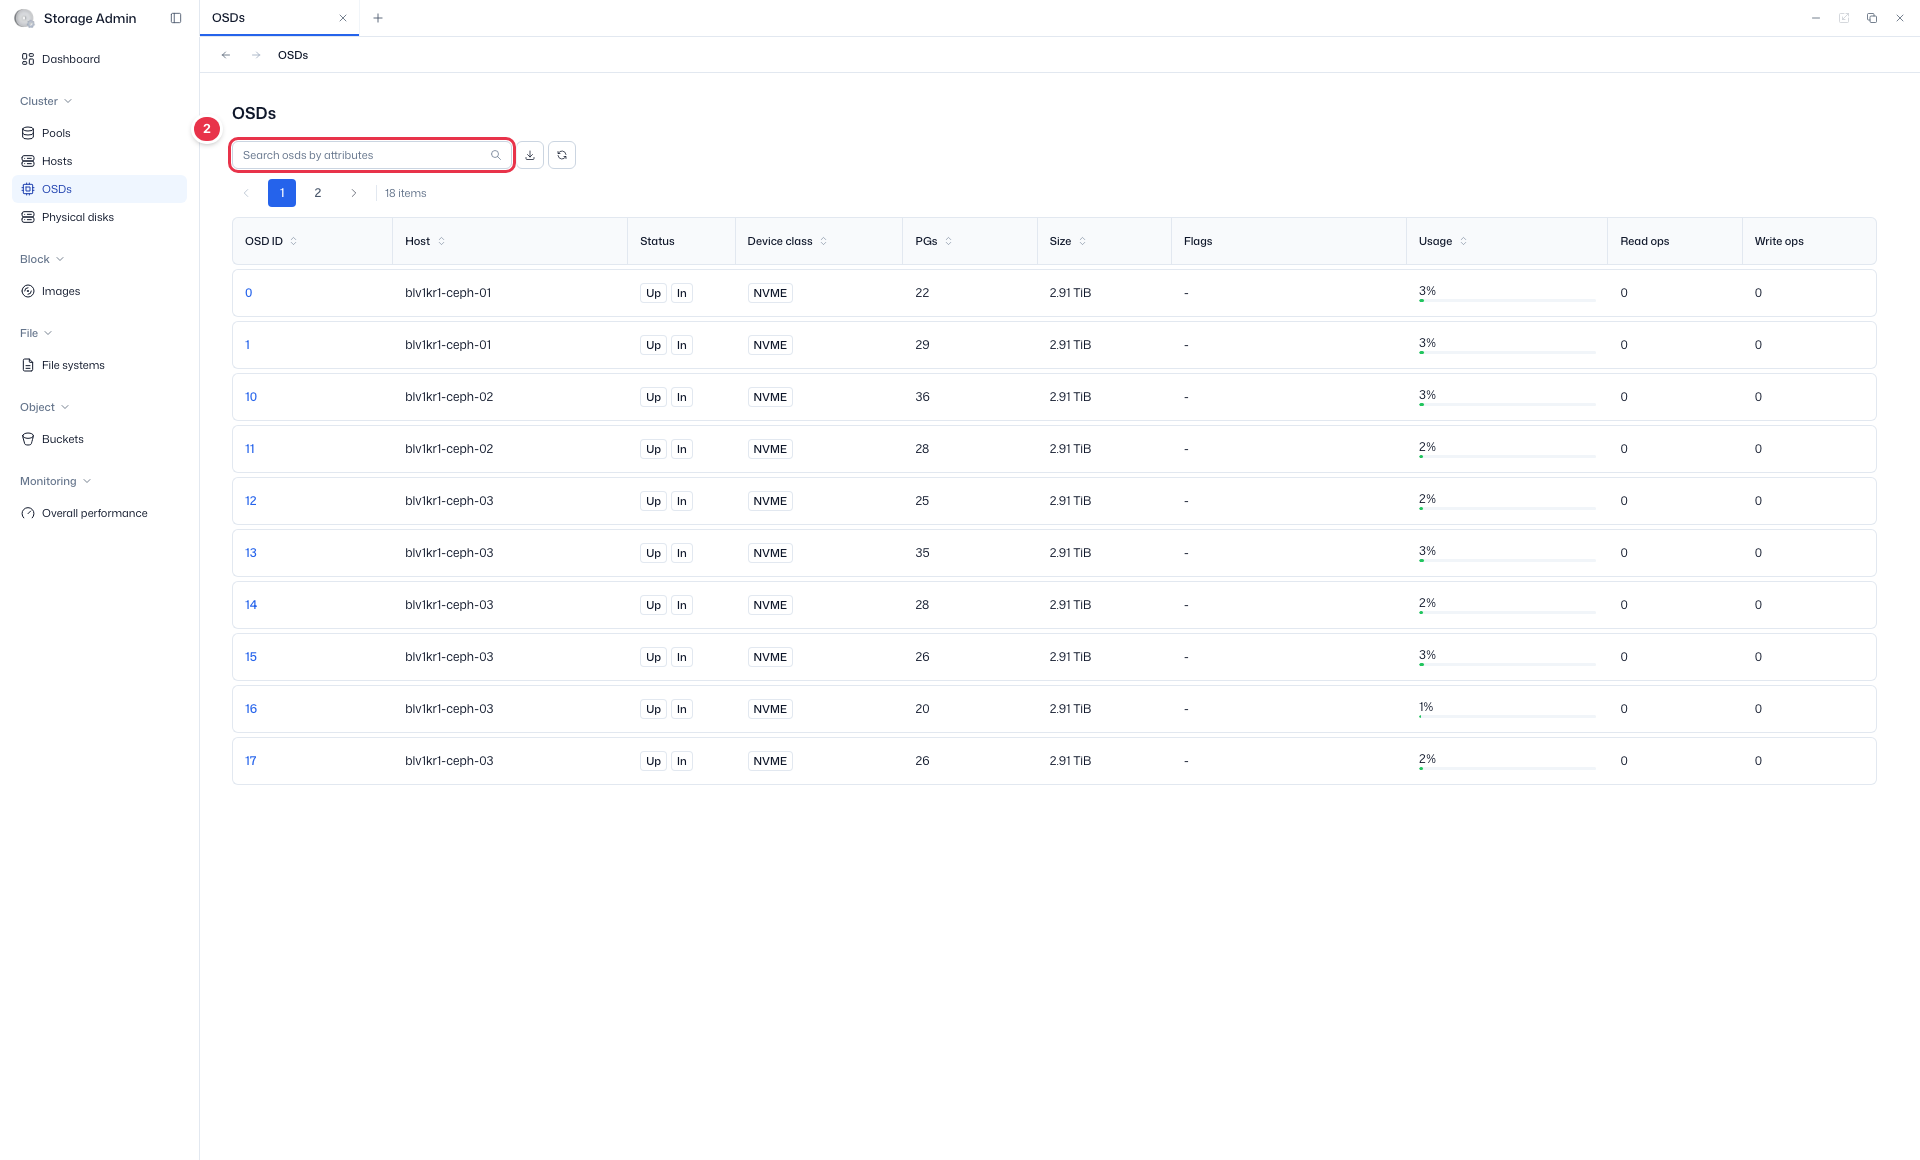
Task: Toggle the sidebar collapse icon
Action: tap(176, 18)
